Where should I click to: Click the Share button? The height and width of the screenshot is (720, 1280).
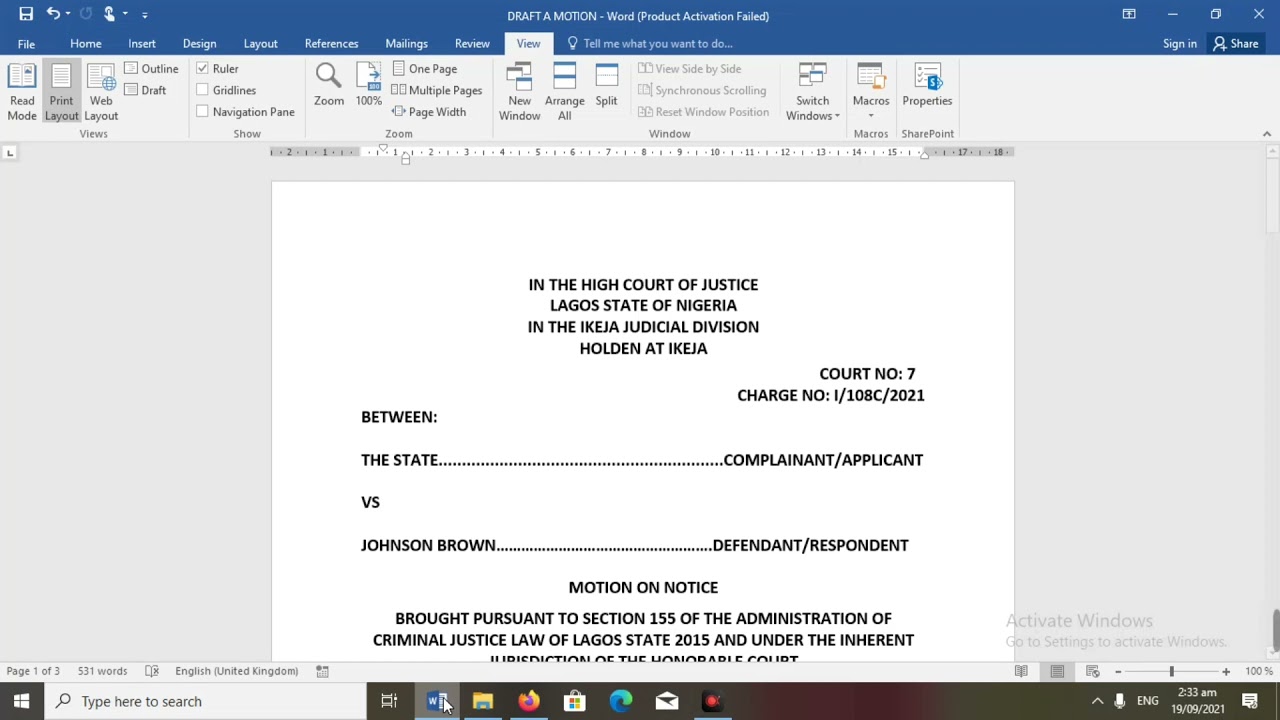(x=1235, y=44)
